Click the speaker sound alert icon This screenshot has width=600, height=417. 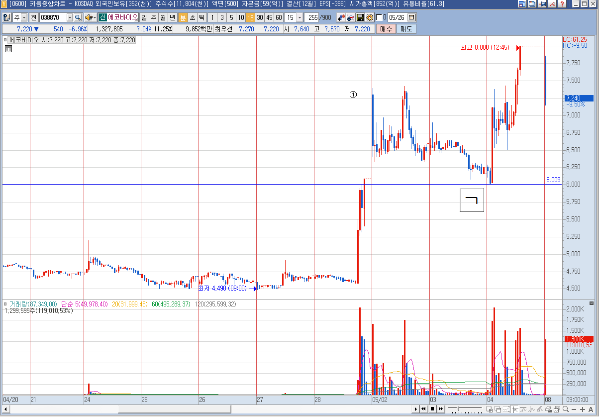click(x=90, y=18)
